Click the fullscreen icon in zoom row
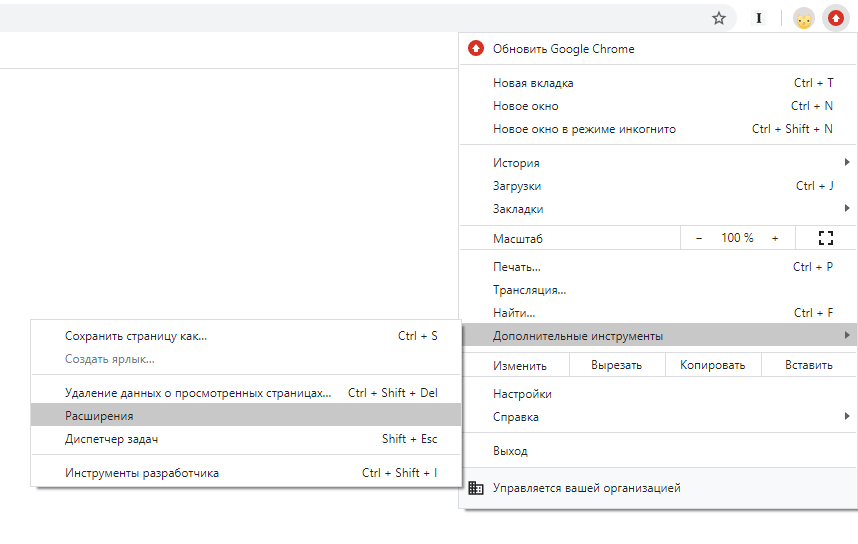 pyautogui.click(x=825, y=238)
